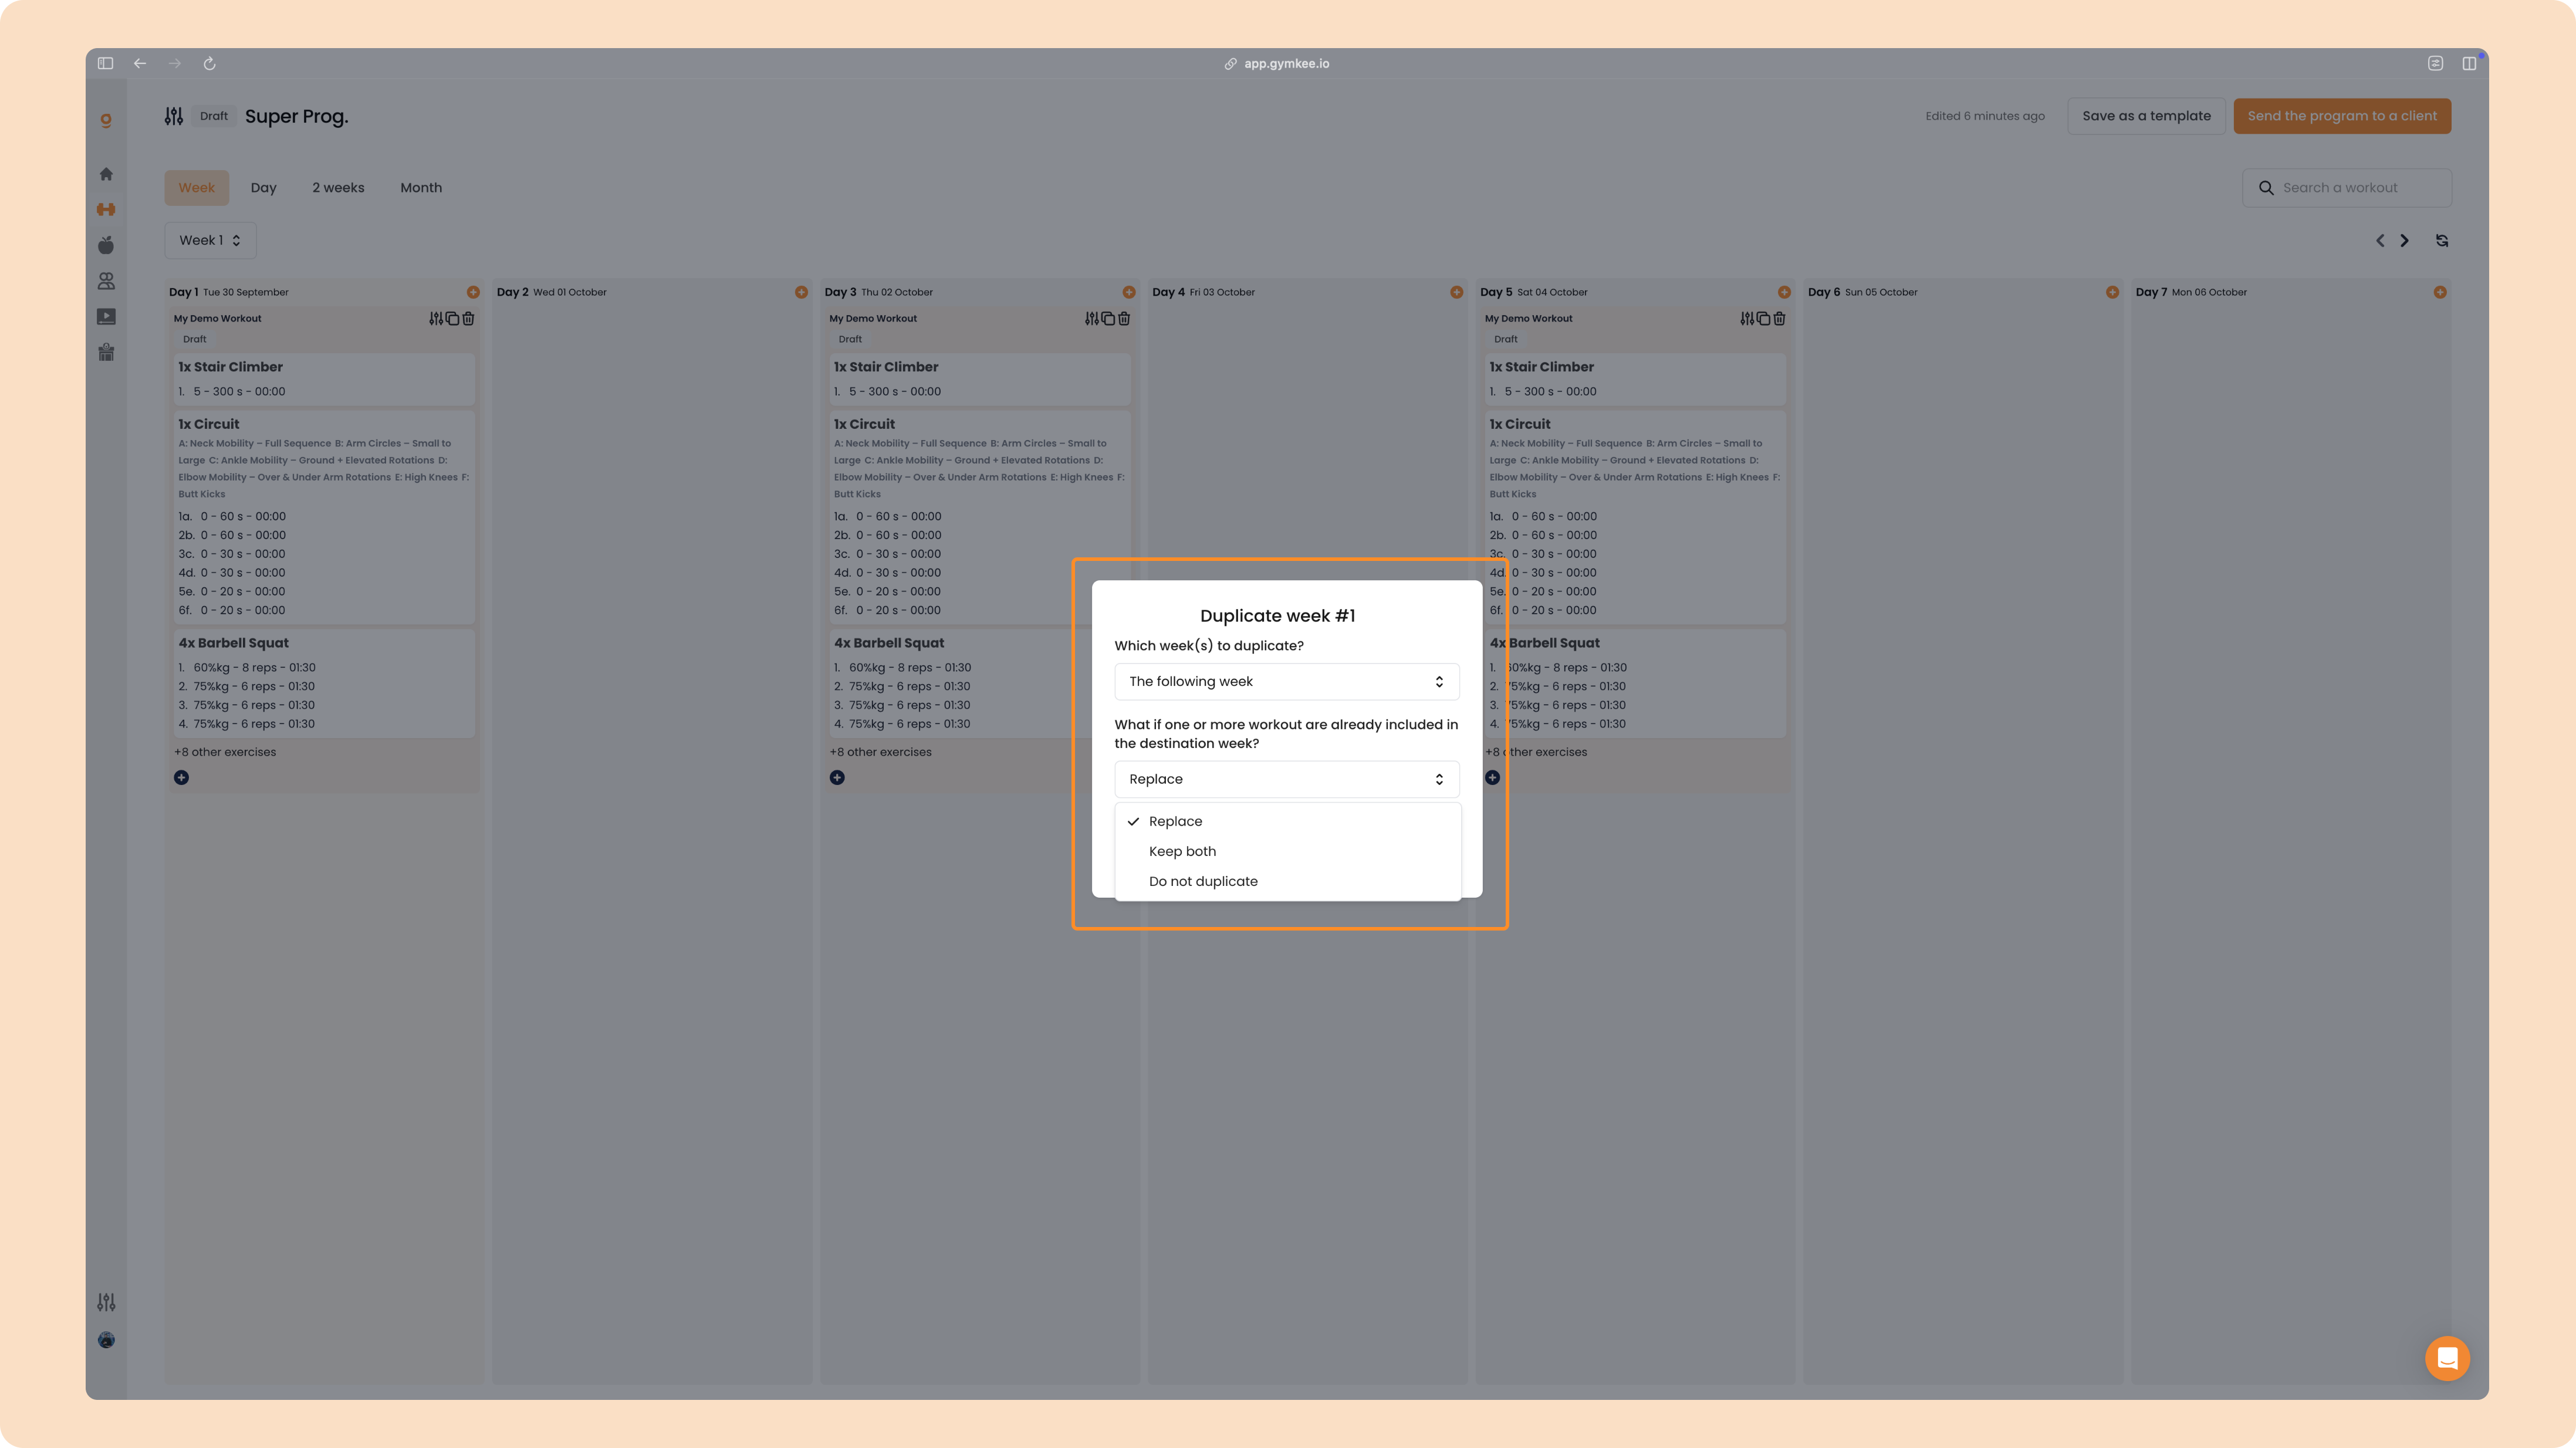Screen dimensions: 2576x1448
Task: Toggle the browser sidebar panel
Action: tap(105, 63)
